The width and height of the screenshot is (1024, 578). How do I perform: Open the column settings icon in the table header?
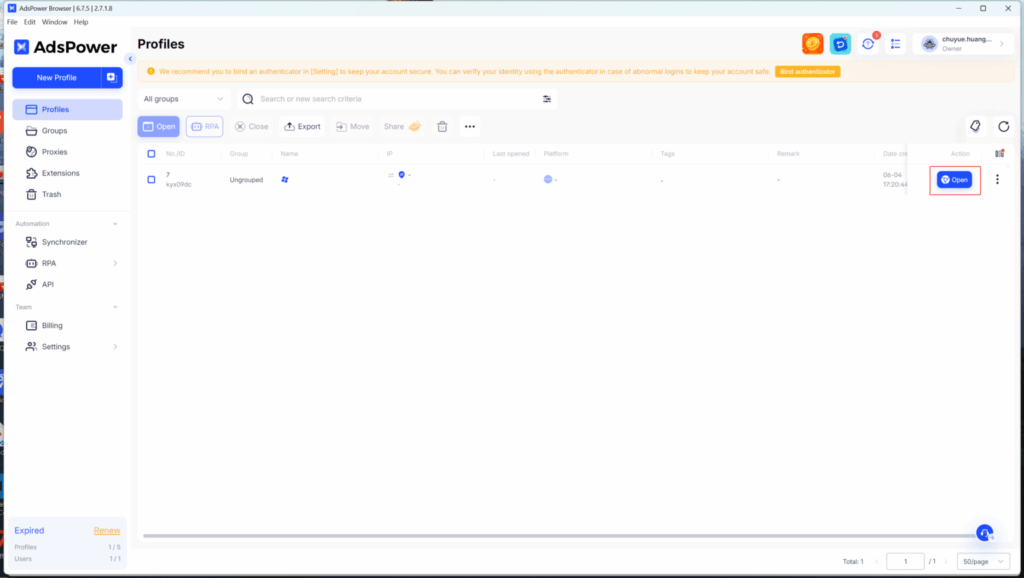(x=999, y=153)
